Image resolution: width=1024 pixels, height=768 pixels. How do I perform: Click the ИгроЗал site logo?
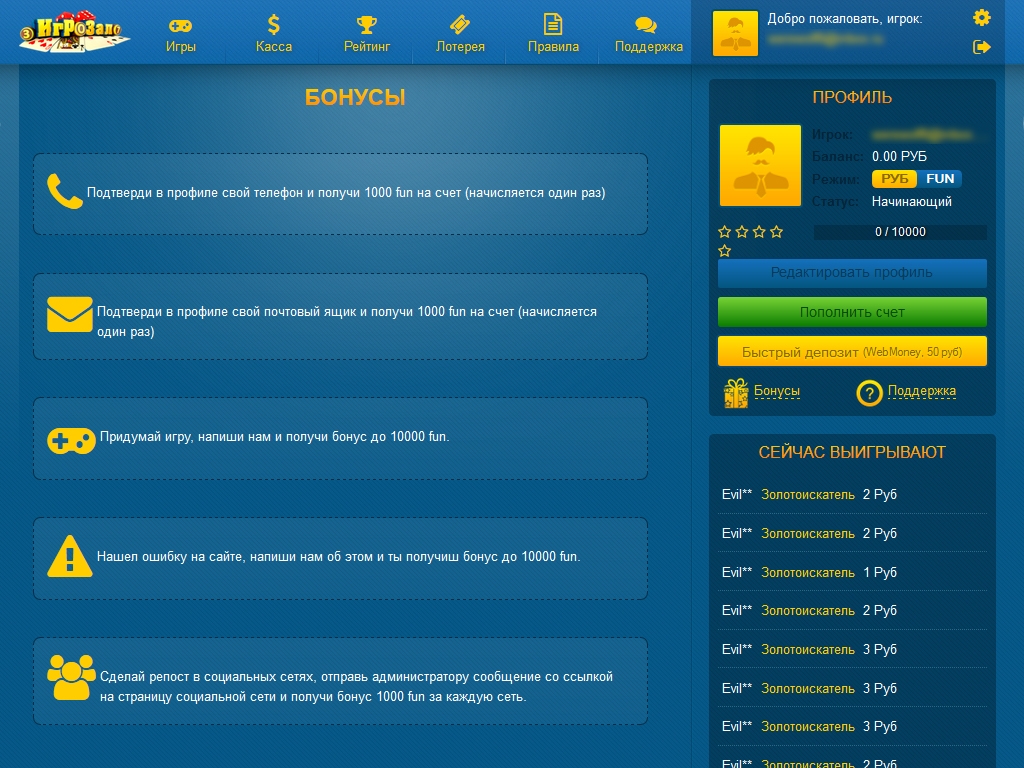tap(74, 32)
